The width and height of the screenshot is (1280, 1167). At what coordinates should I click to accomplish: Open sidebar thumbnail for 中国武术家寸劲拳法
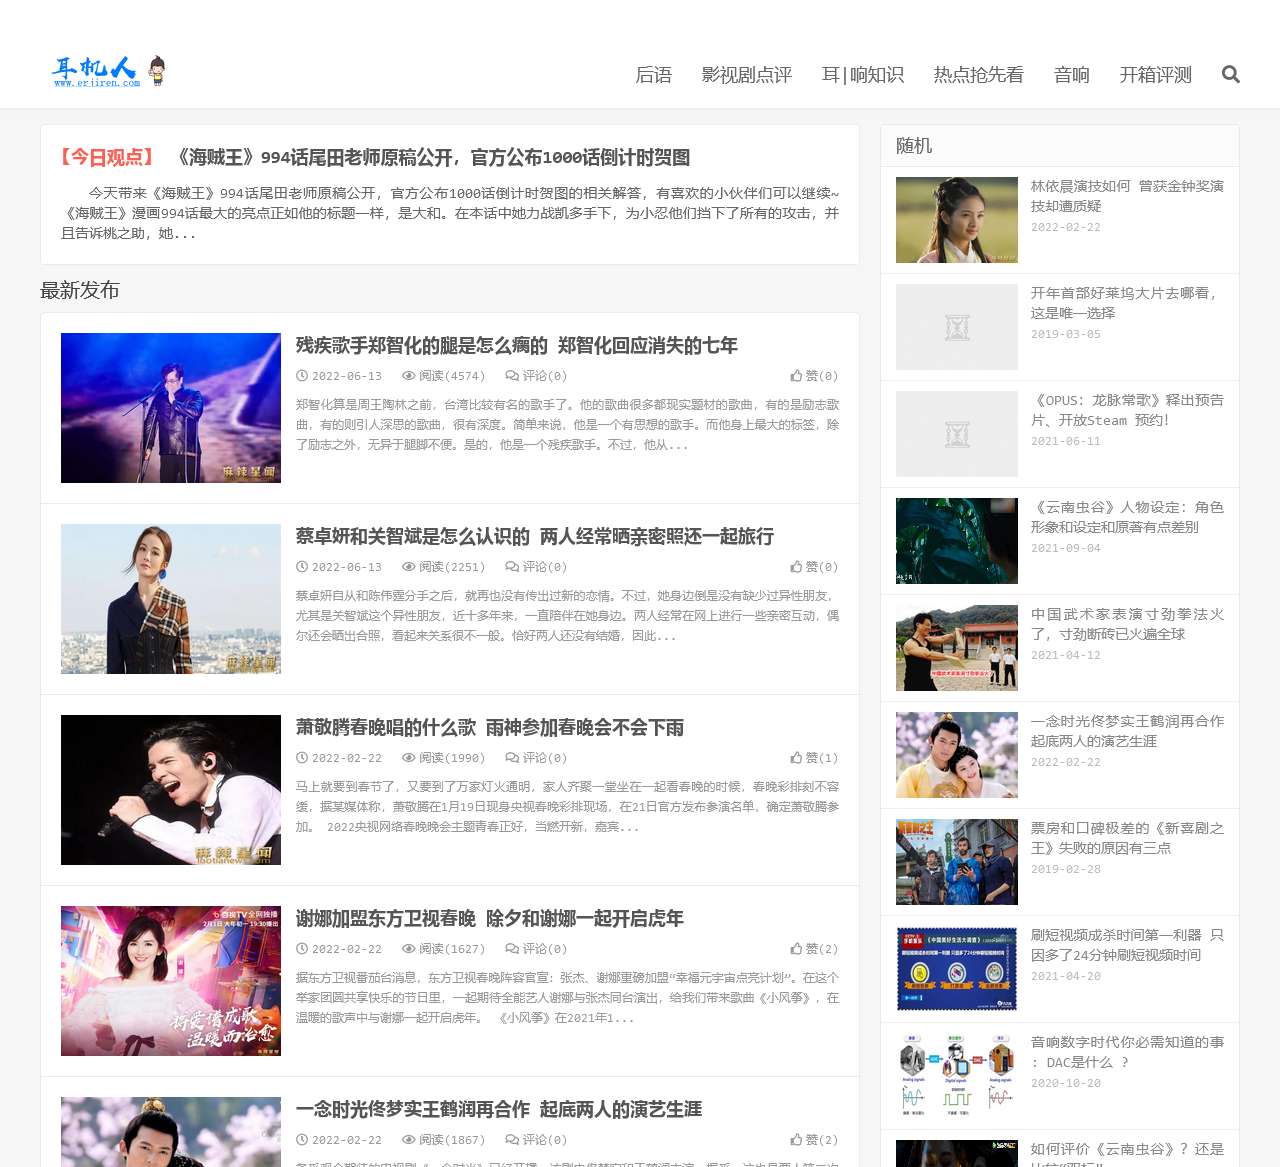click(x=956, y=648)
